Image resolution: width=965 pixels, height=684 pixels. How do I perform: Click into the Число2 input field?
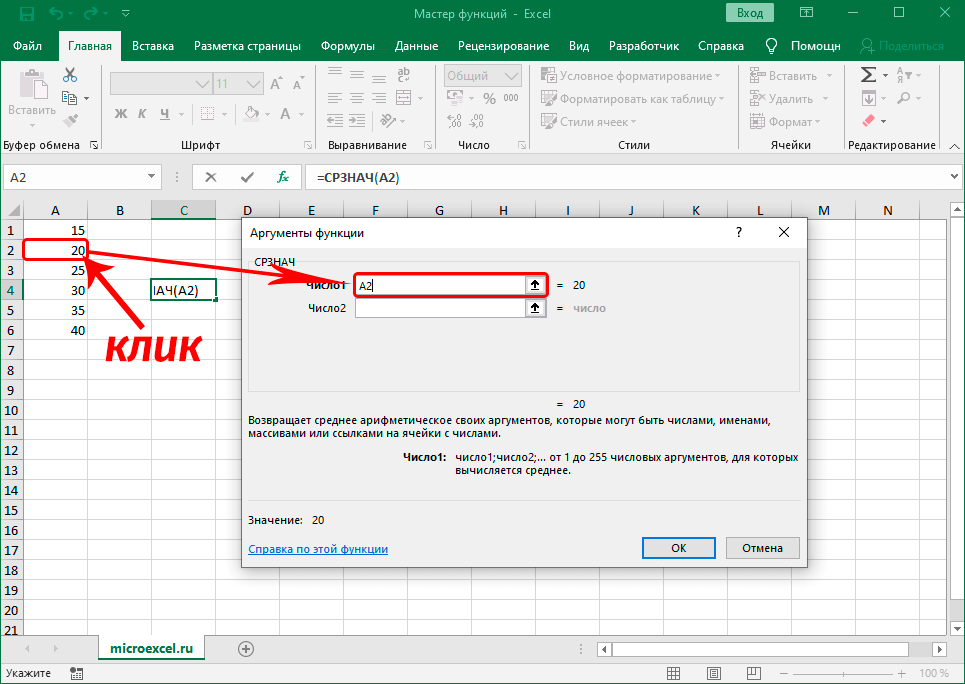(440, 309)
